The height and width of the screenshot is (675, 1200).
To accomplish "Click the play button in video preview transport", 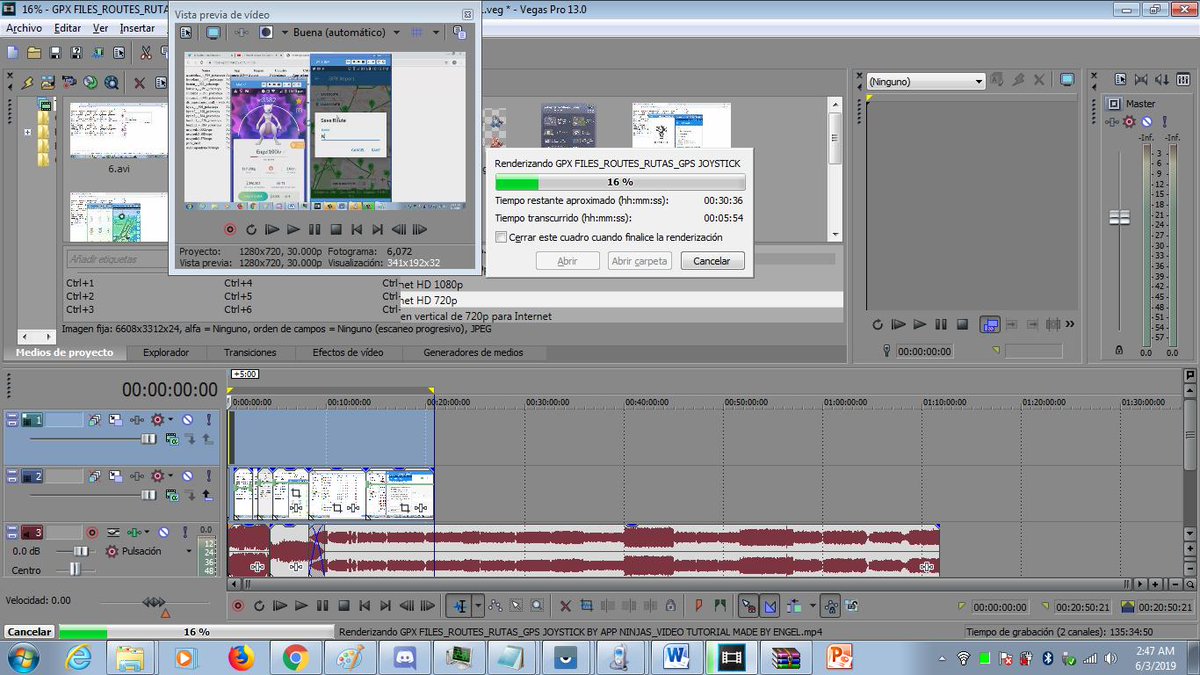I will pos(293,229).
